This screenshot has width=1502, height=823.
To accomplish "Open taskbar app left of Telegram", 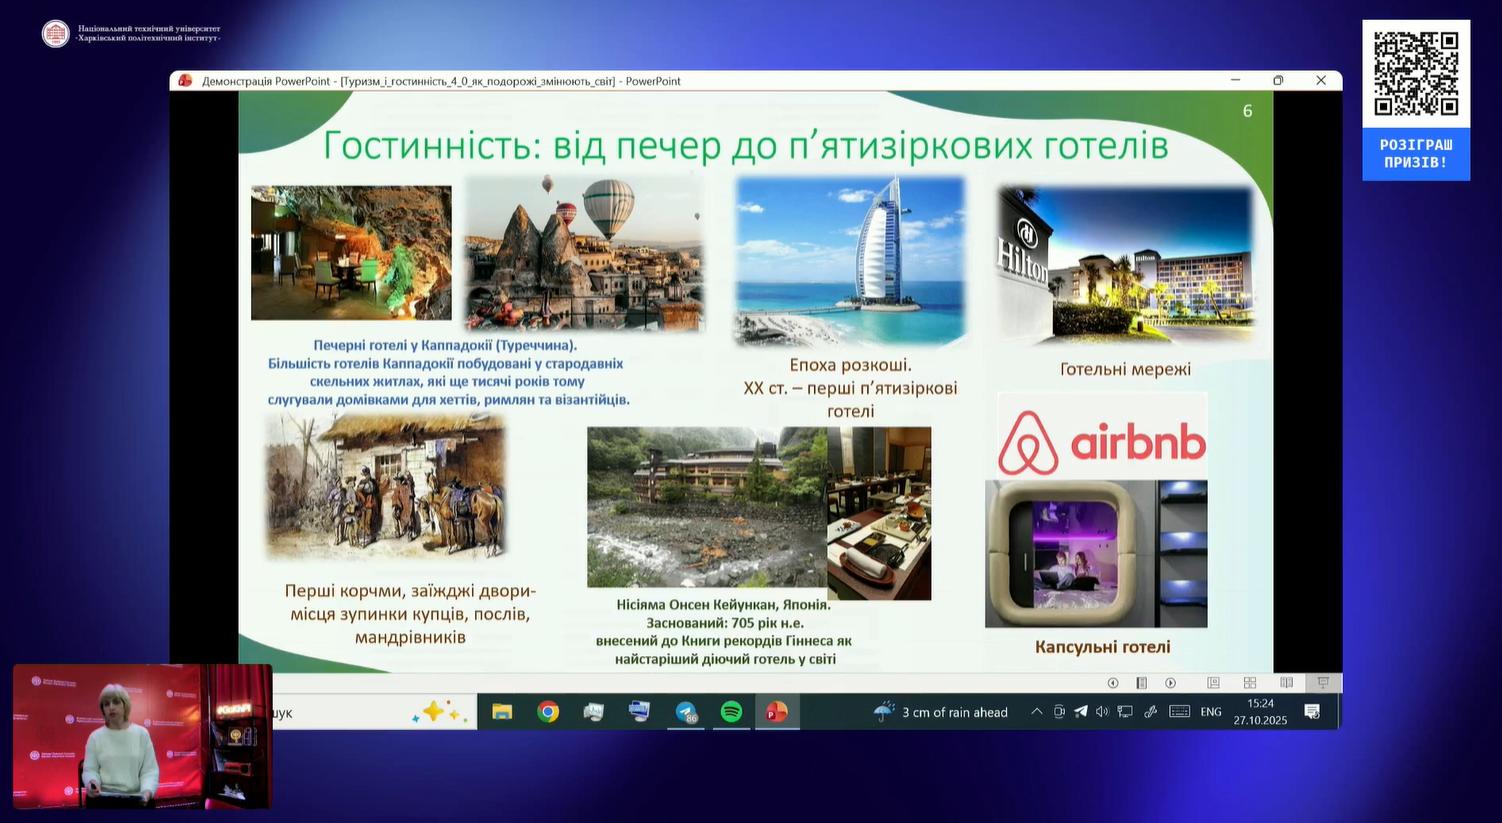I will pyautogui.click(x=639, y=712).
